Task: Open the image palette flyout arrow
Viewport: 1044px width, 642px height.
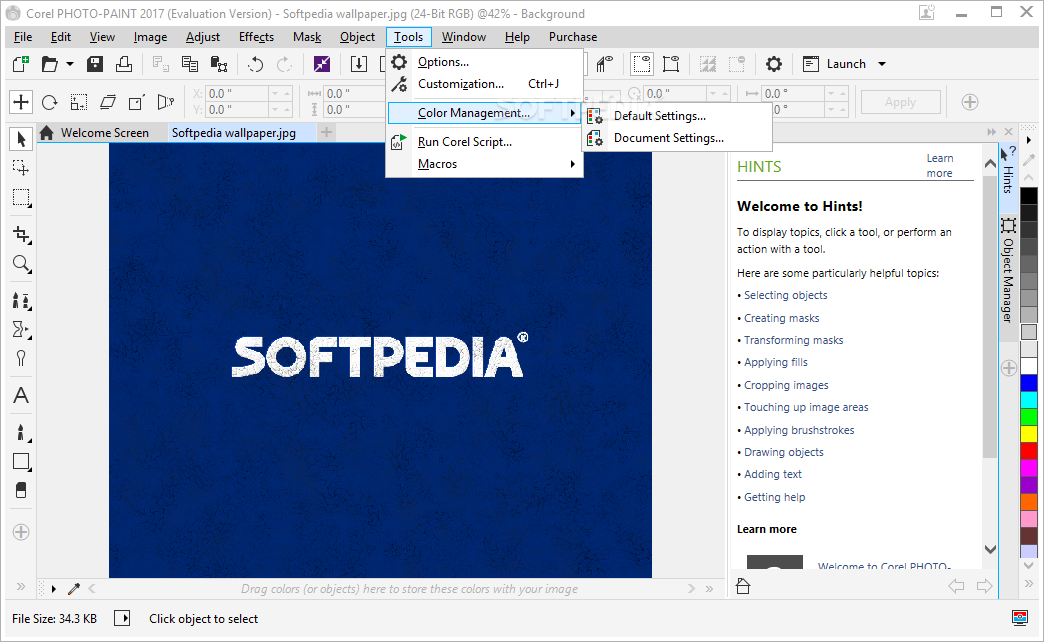Action: point(54,589)
